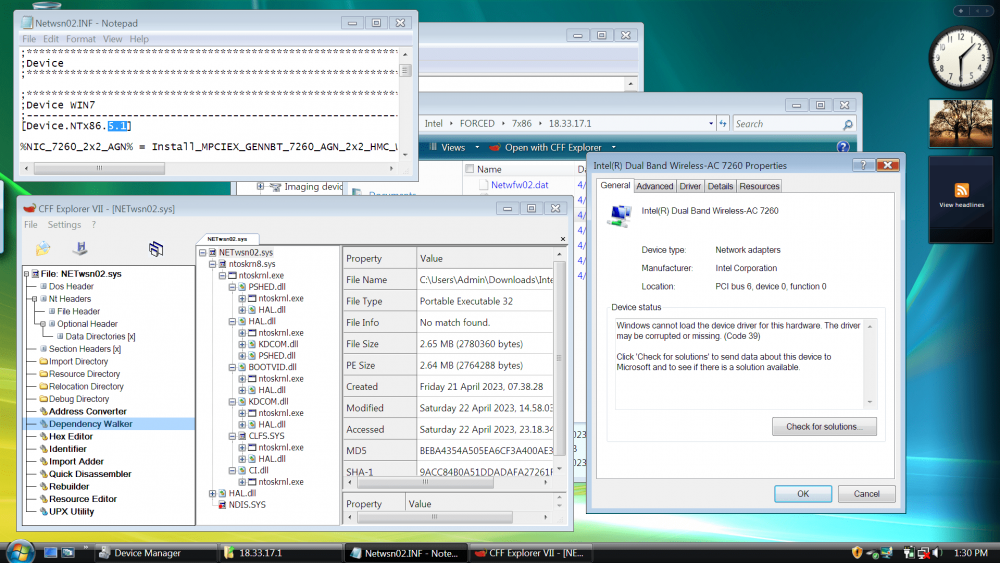Click OK in the Properties dialog
1000x563 pixels.
(x=802, y=493)
